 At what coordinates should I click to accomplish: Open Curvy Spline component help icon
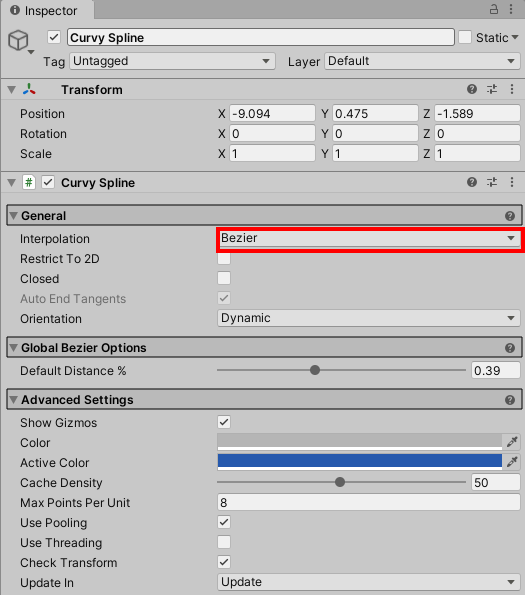pos(472,182)
